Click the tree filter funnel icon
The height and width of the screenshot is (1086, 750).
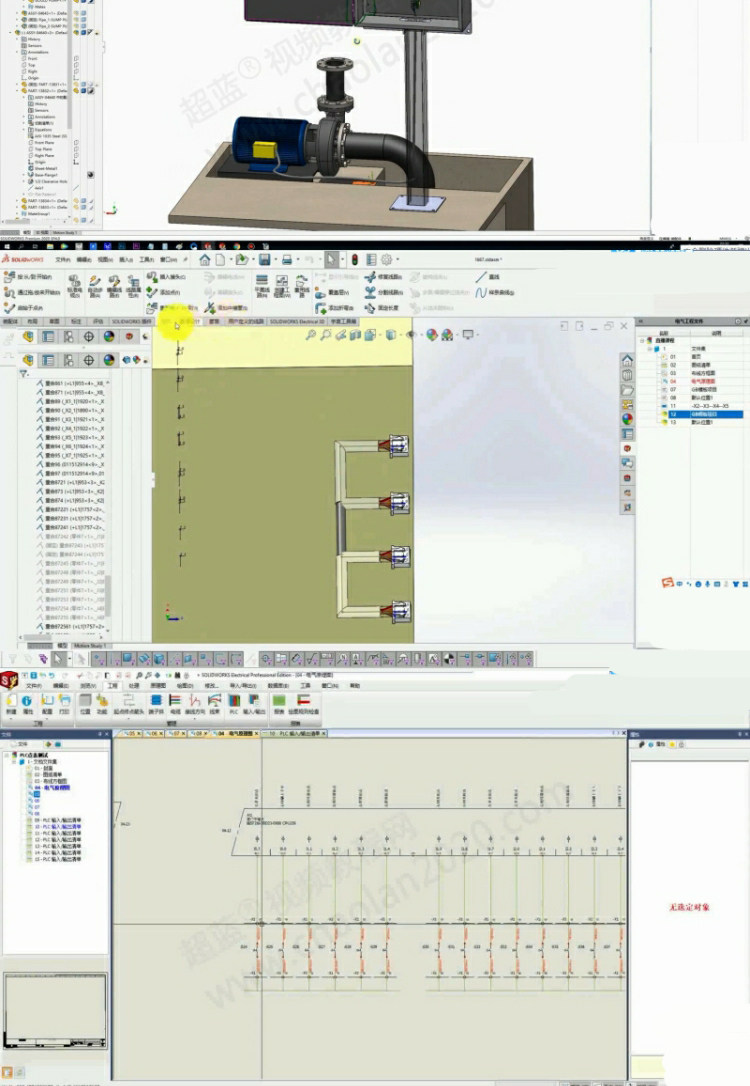tap(24, 374)
